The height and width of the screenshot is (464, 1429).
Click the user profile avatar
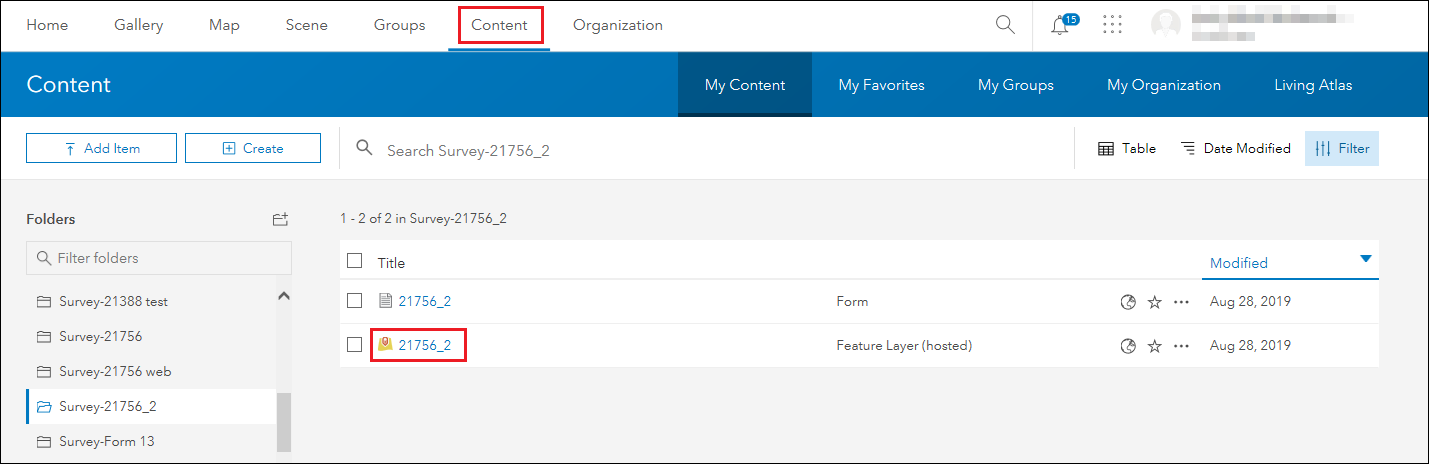pyautogui.click(x=1168, y=26)
